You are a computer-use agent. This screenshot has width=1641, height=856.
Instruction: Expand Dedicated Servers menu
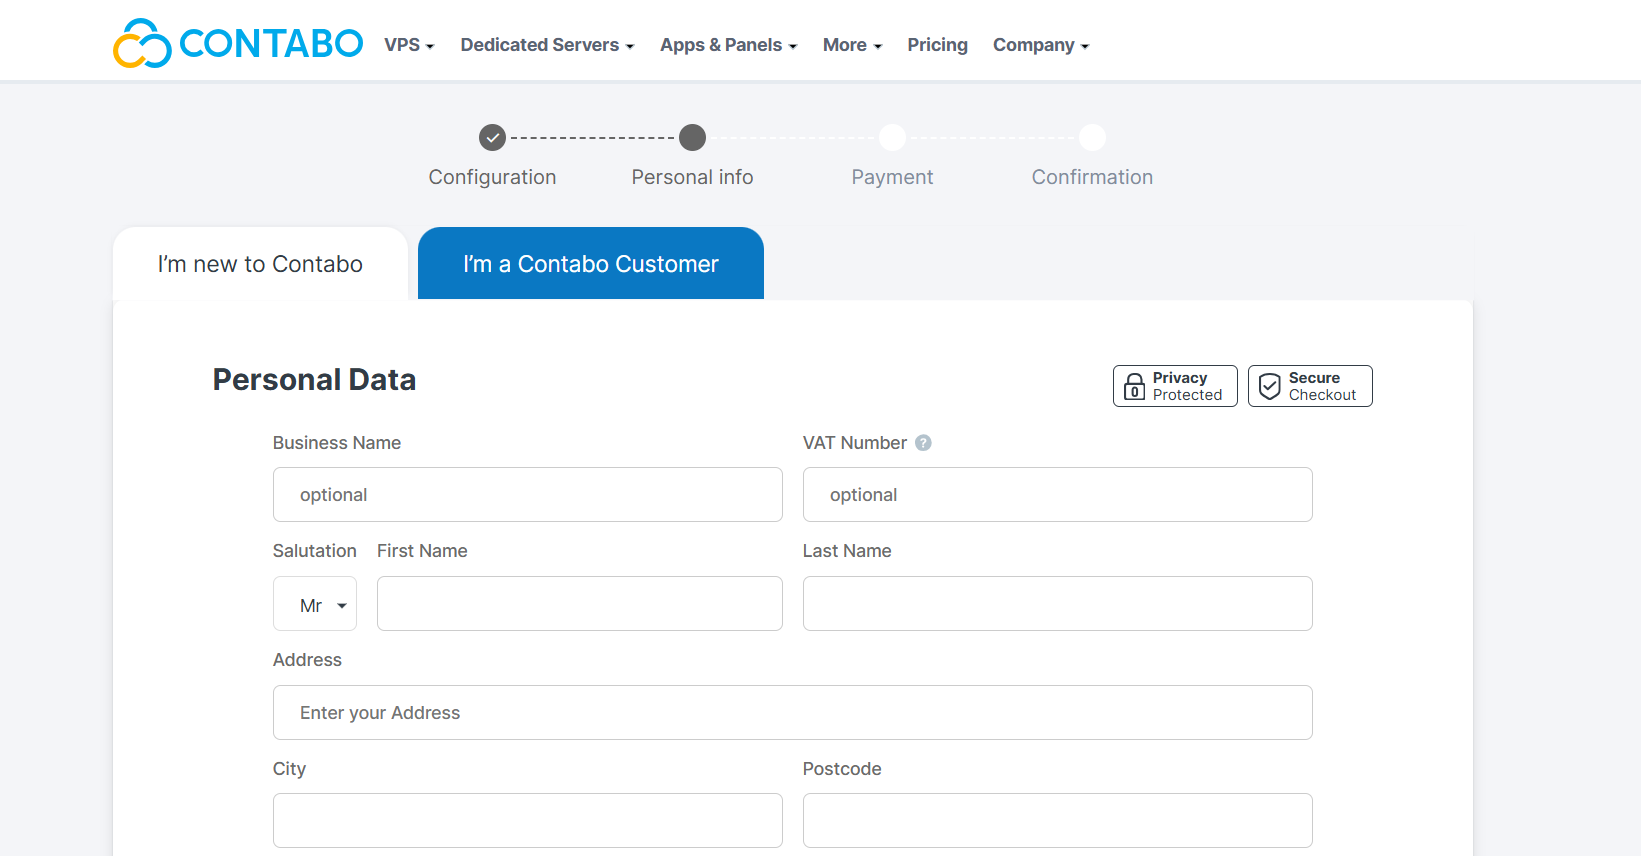[x=547, y=45]
